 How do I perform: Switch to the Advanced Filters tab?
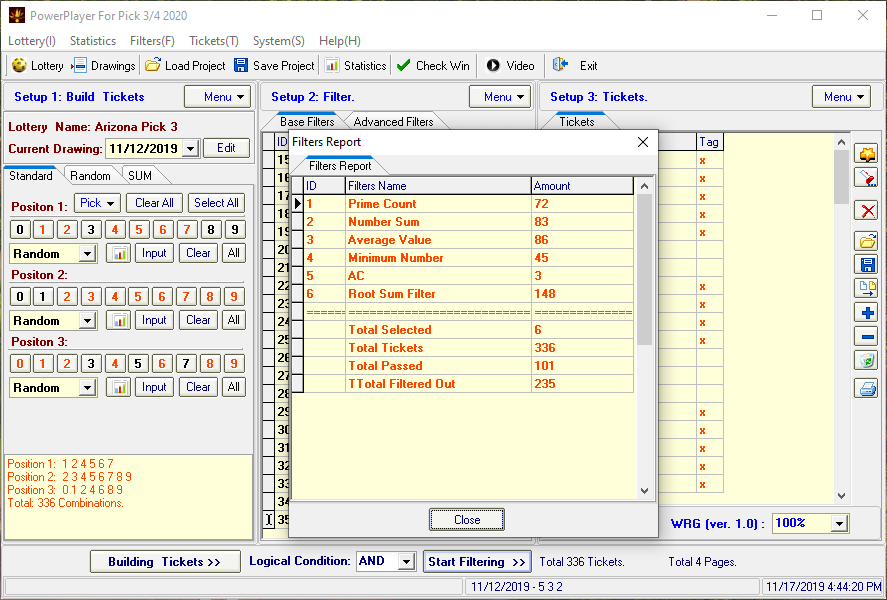coord(393,119)
